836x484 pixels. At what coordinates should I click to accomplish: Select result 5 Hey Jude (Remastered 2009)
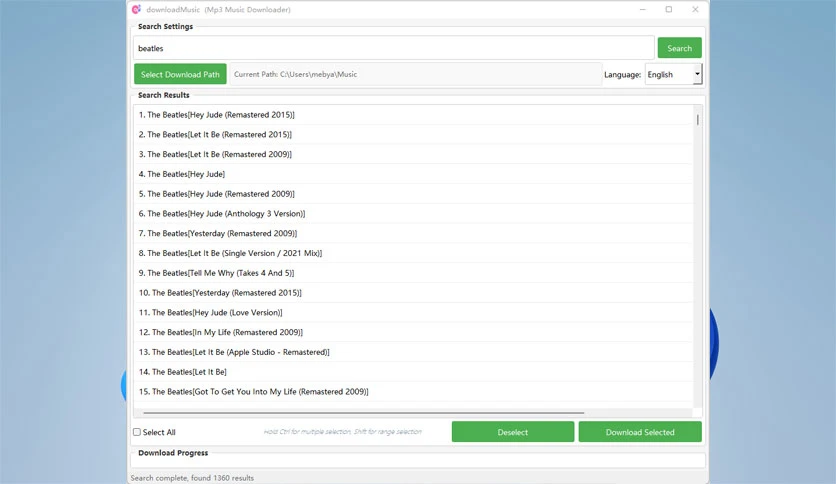[x=413, y=193]
